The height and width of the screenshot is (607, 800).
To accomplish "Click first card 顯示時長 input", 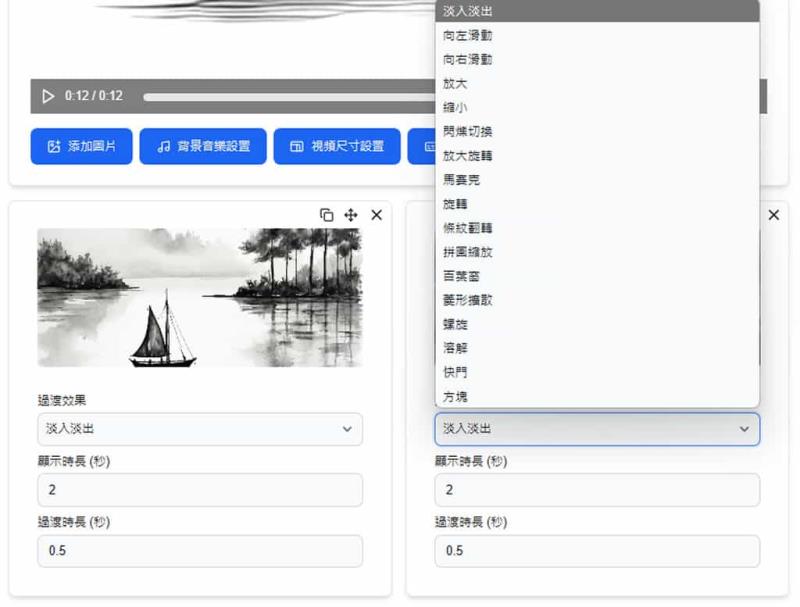I will click(200, 490).
